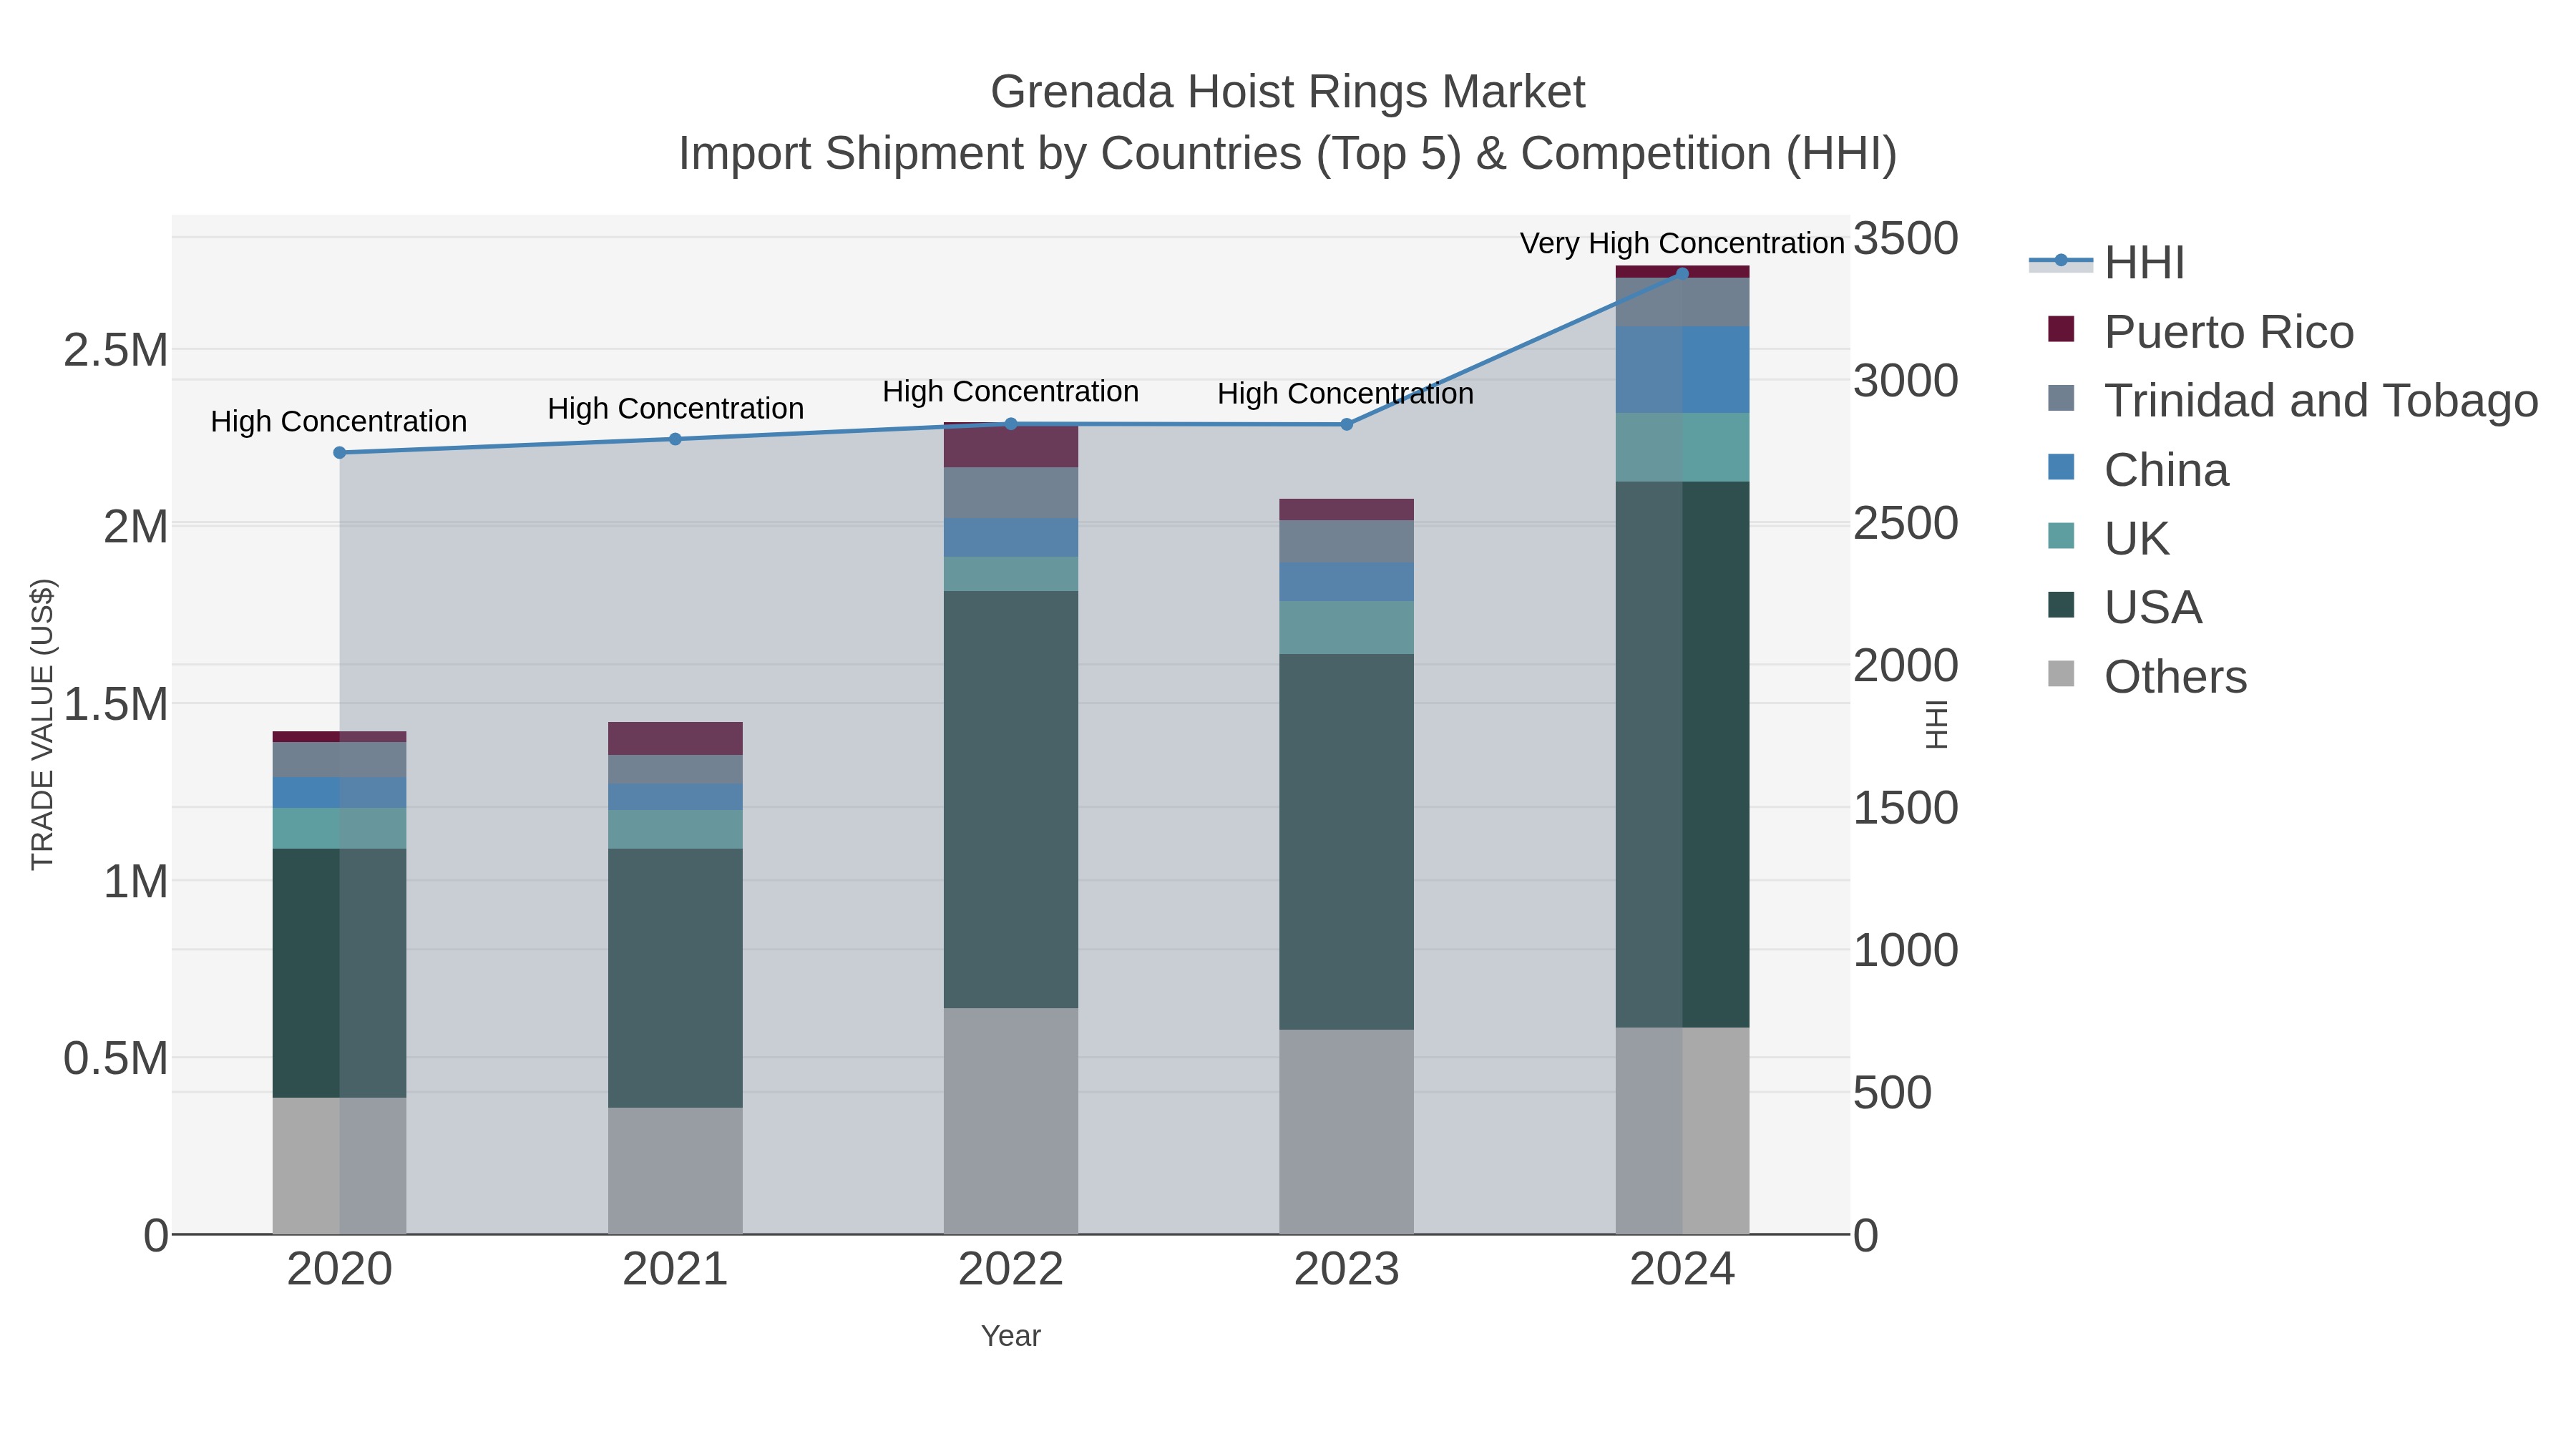Click the 3000 right-axis tick label

click(x=1906, y=381)
